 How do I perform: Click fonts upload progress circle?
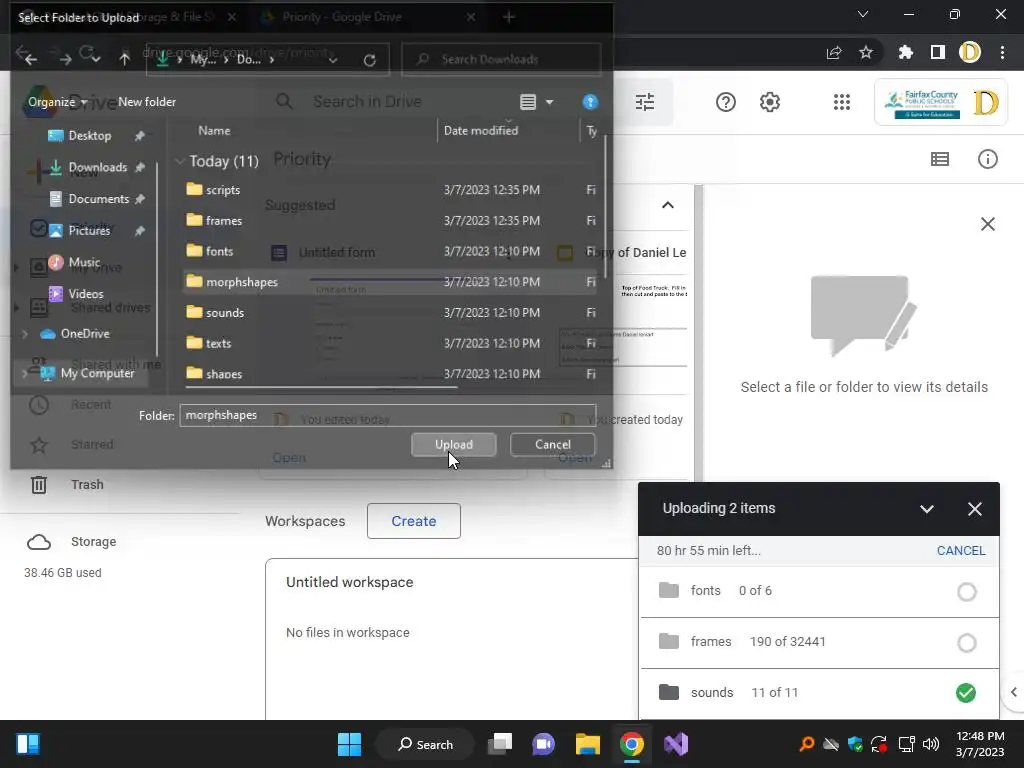967,592
